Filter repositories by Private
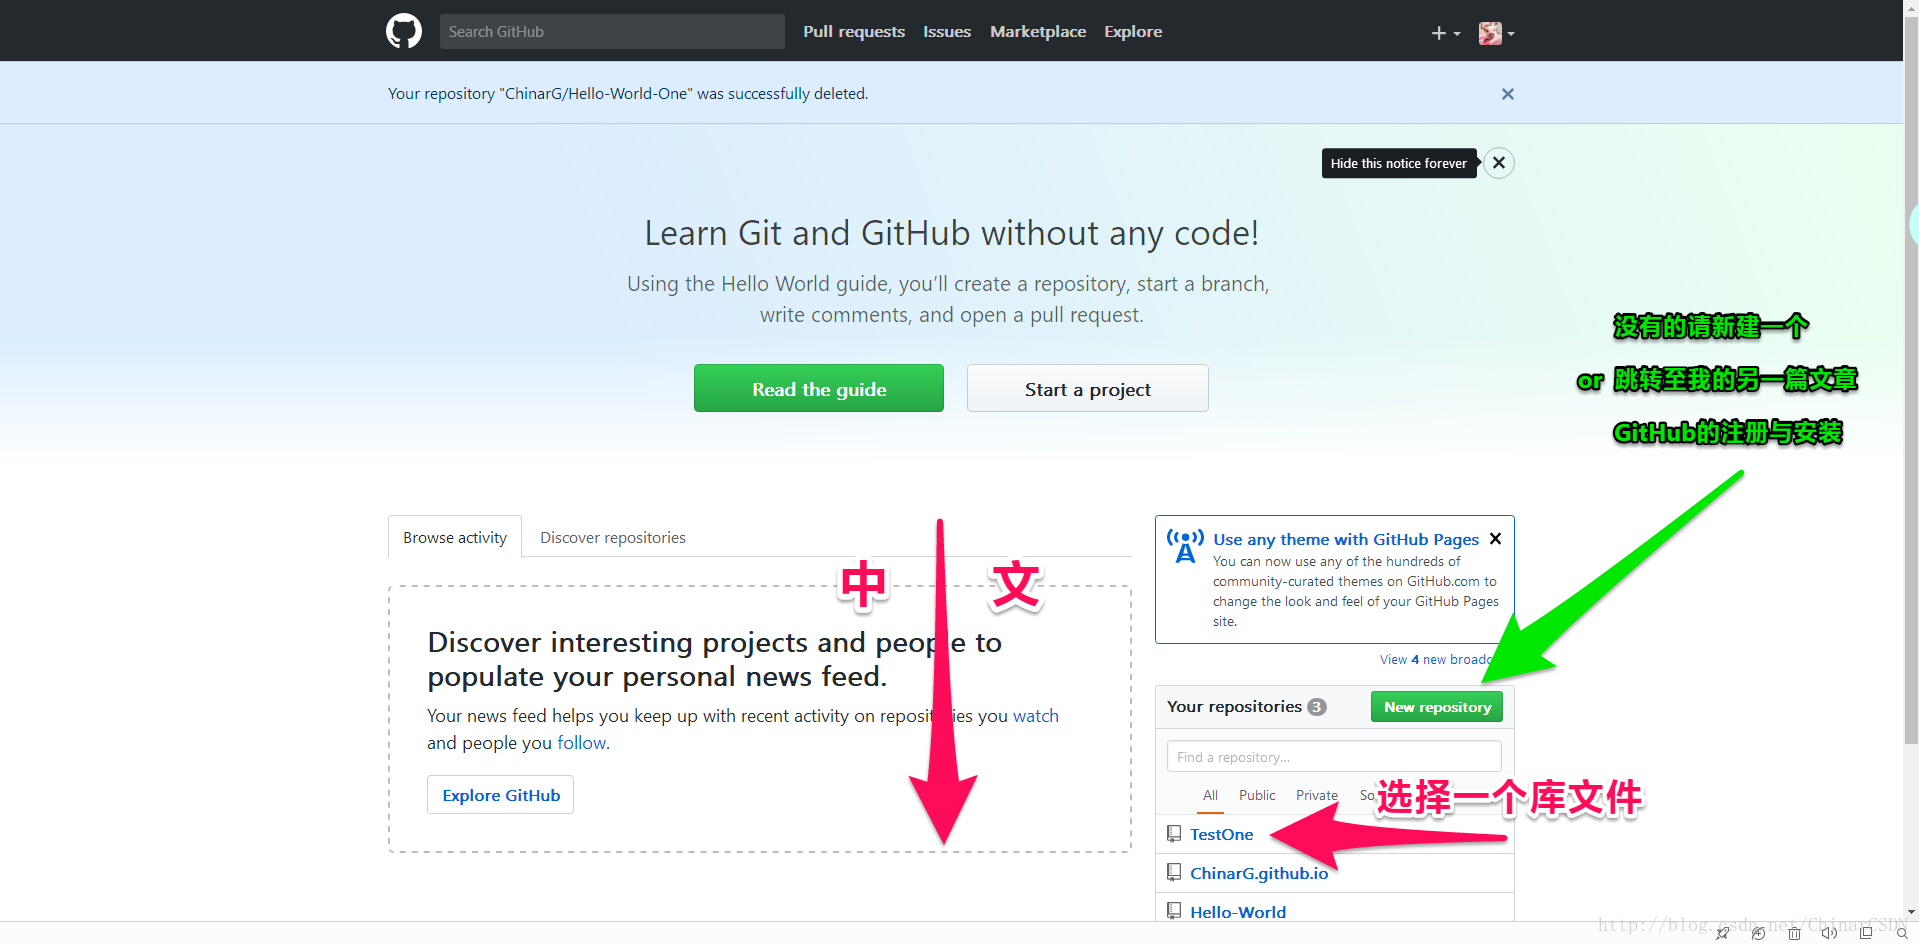This screenshot has width=1919, height=945. [x=1317, y=795]
